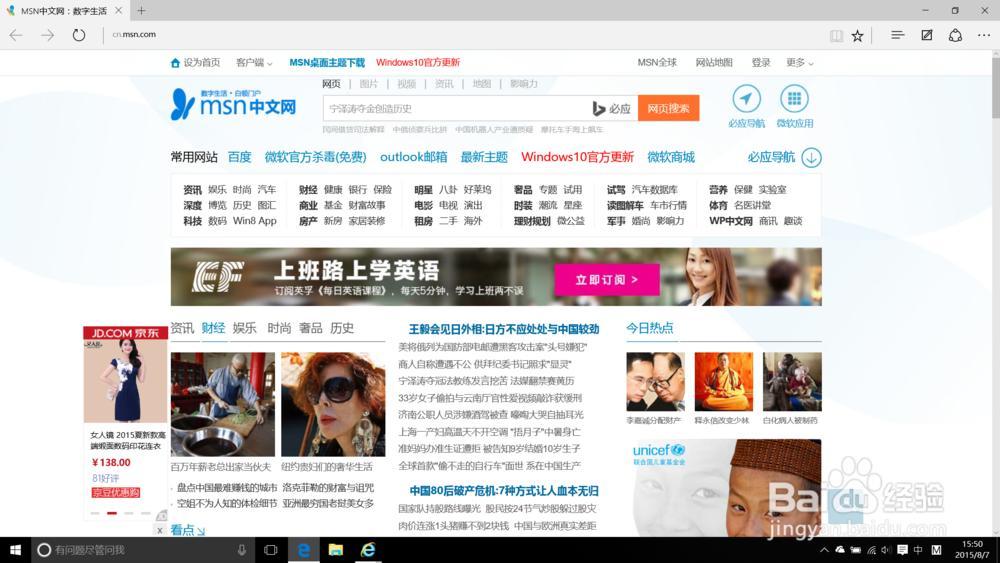This screenshot has height=563, width=1000.
Task: Click the 网页搜索 button
Action: coord(668,108)
